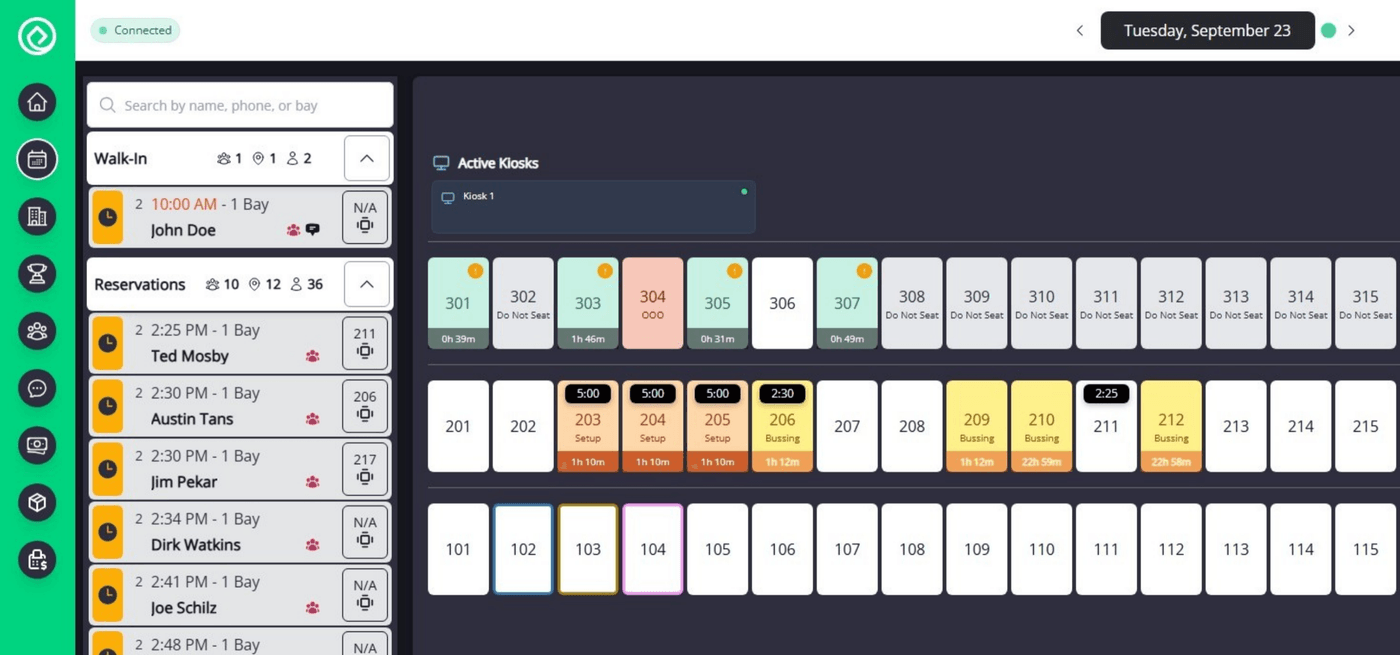Click the search by name, phone, or bay field

[239, 104]
